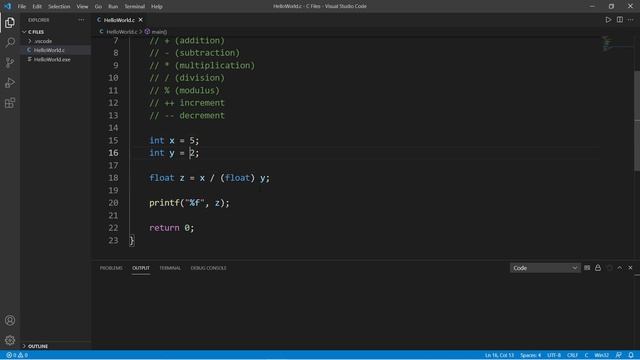This screenshot has width=640, height=360.
Task: Close the bottom panel
Action: tap(631, 268)
